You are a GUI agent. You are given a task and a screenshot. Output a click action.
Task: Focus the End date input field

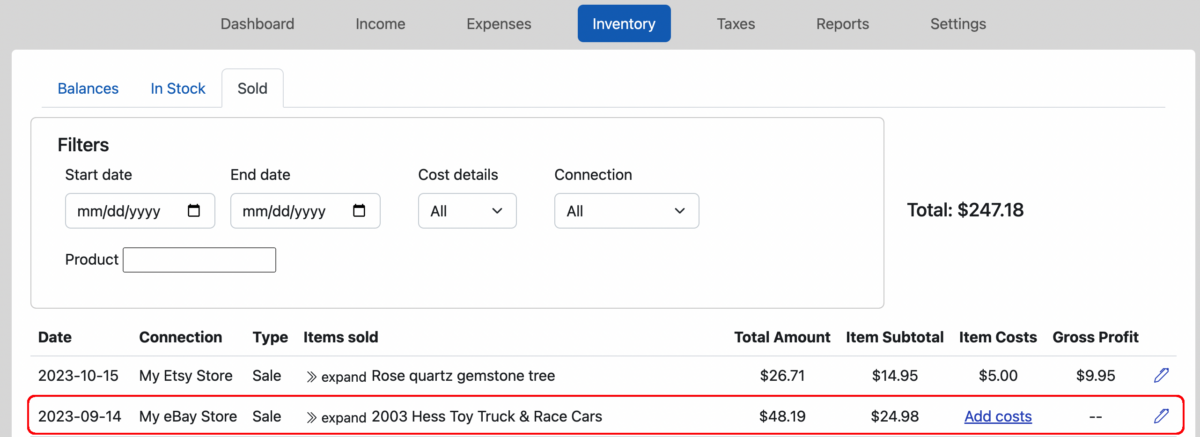pyautogui.click(x=305, y=211)
